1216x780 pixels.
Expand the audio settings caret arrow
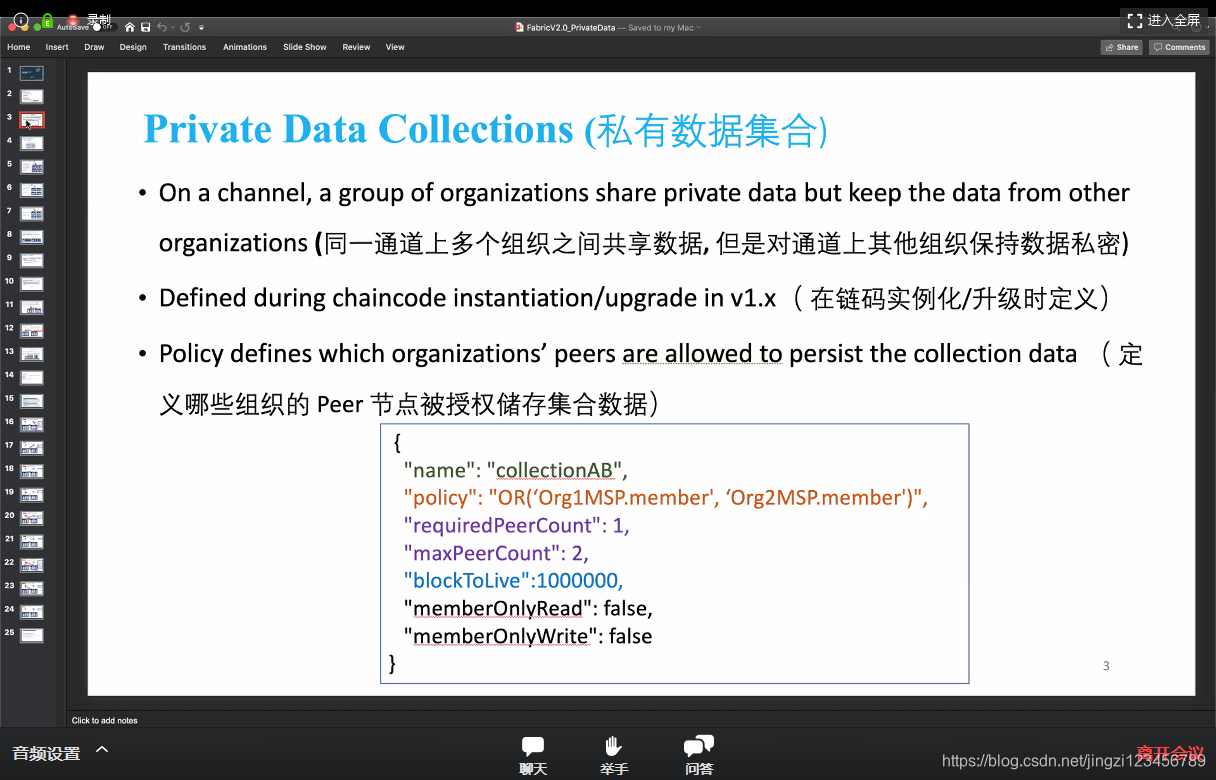pyautogui.click(x=102, y=750)
